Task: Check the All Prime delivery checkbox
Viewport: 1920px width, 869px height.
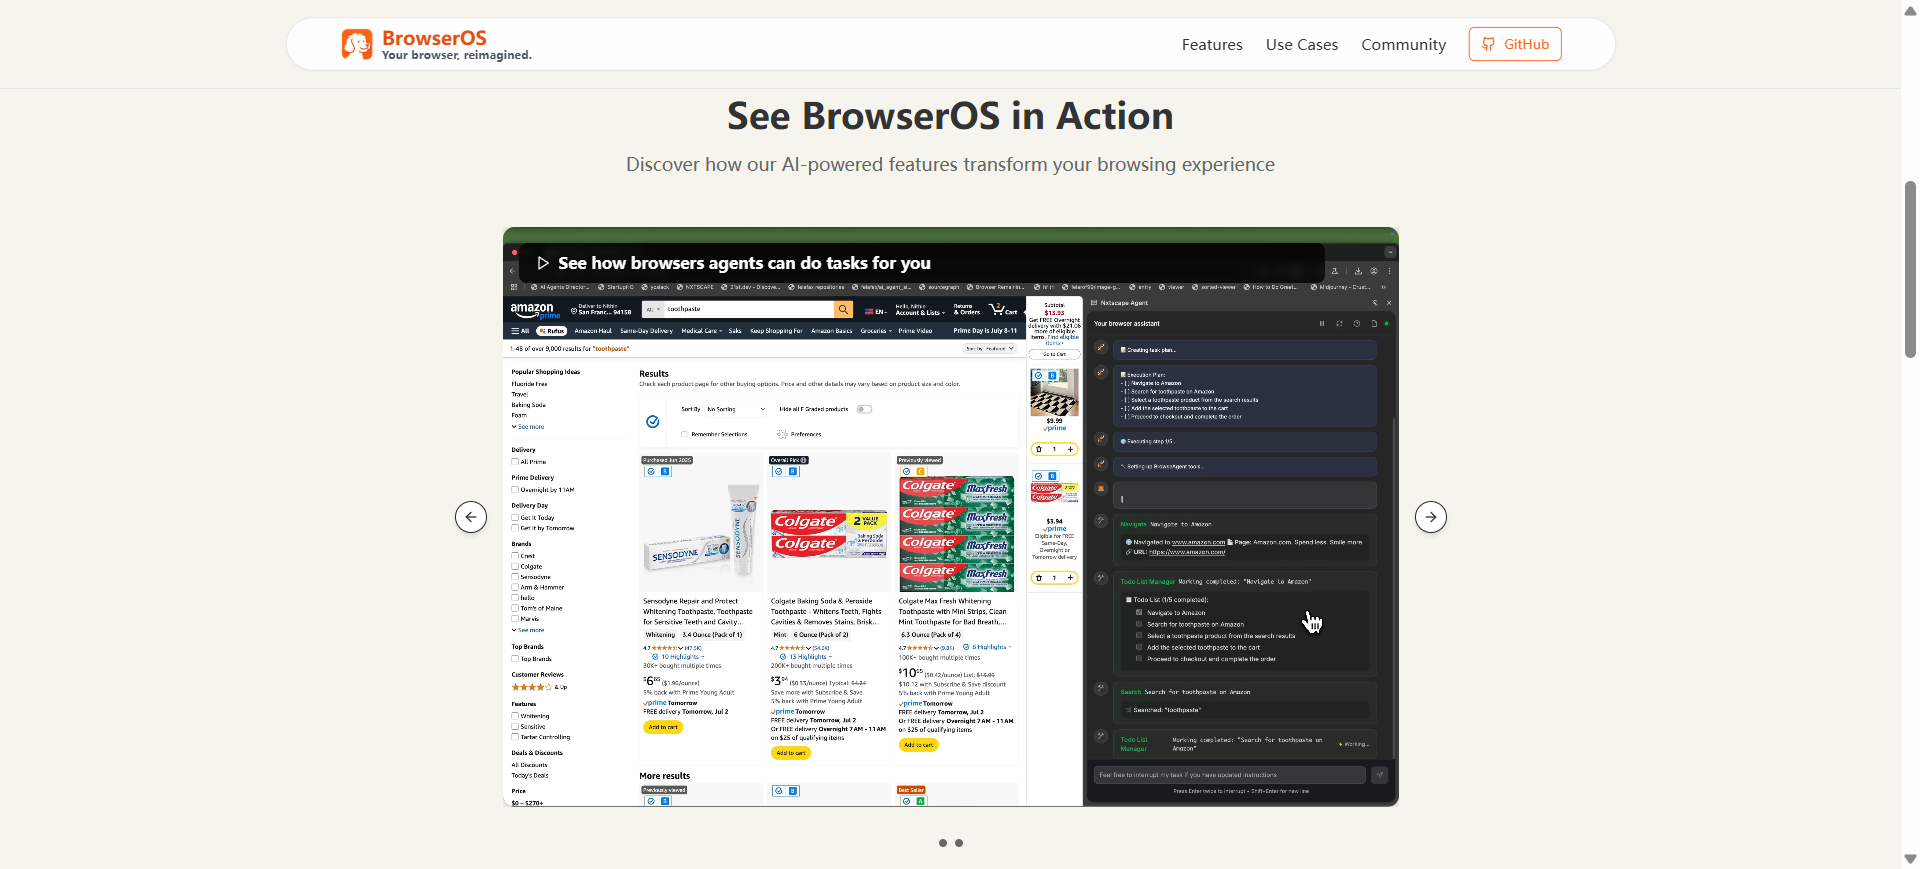Action: [x=515, y=462]
